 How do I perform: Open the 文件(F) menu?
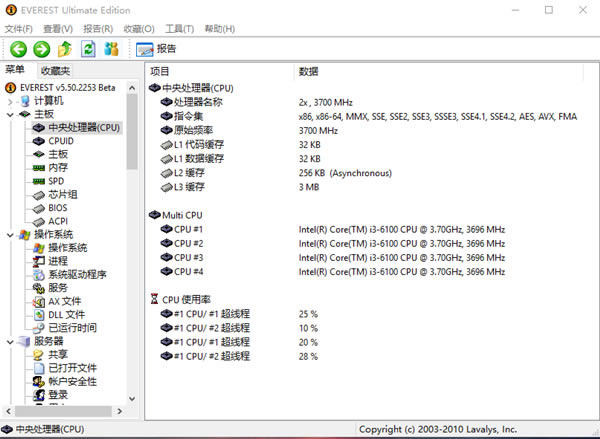(x=19, y=29)
